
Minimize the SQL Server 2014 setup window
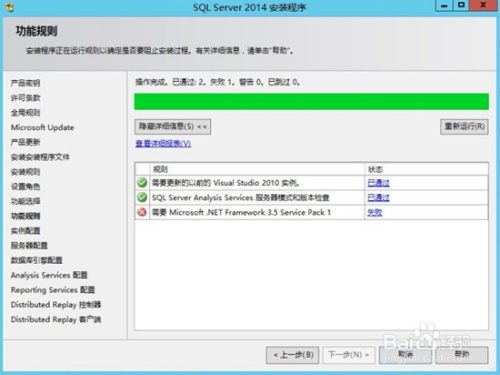click(444, 6)
